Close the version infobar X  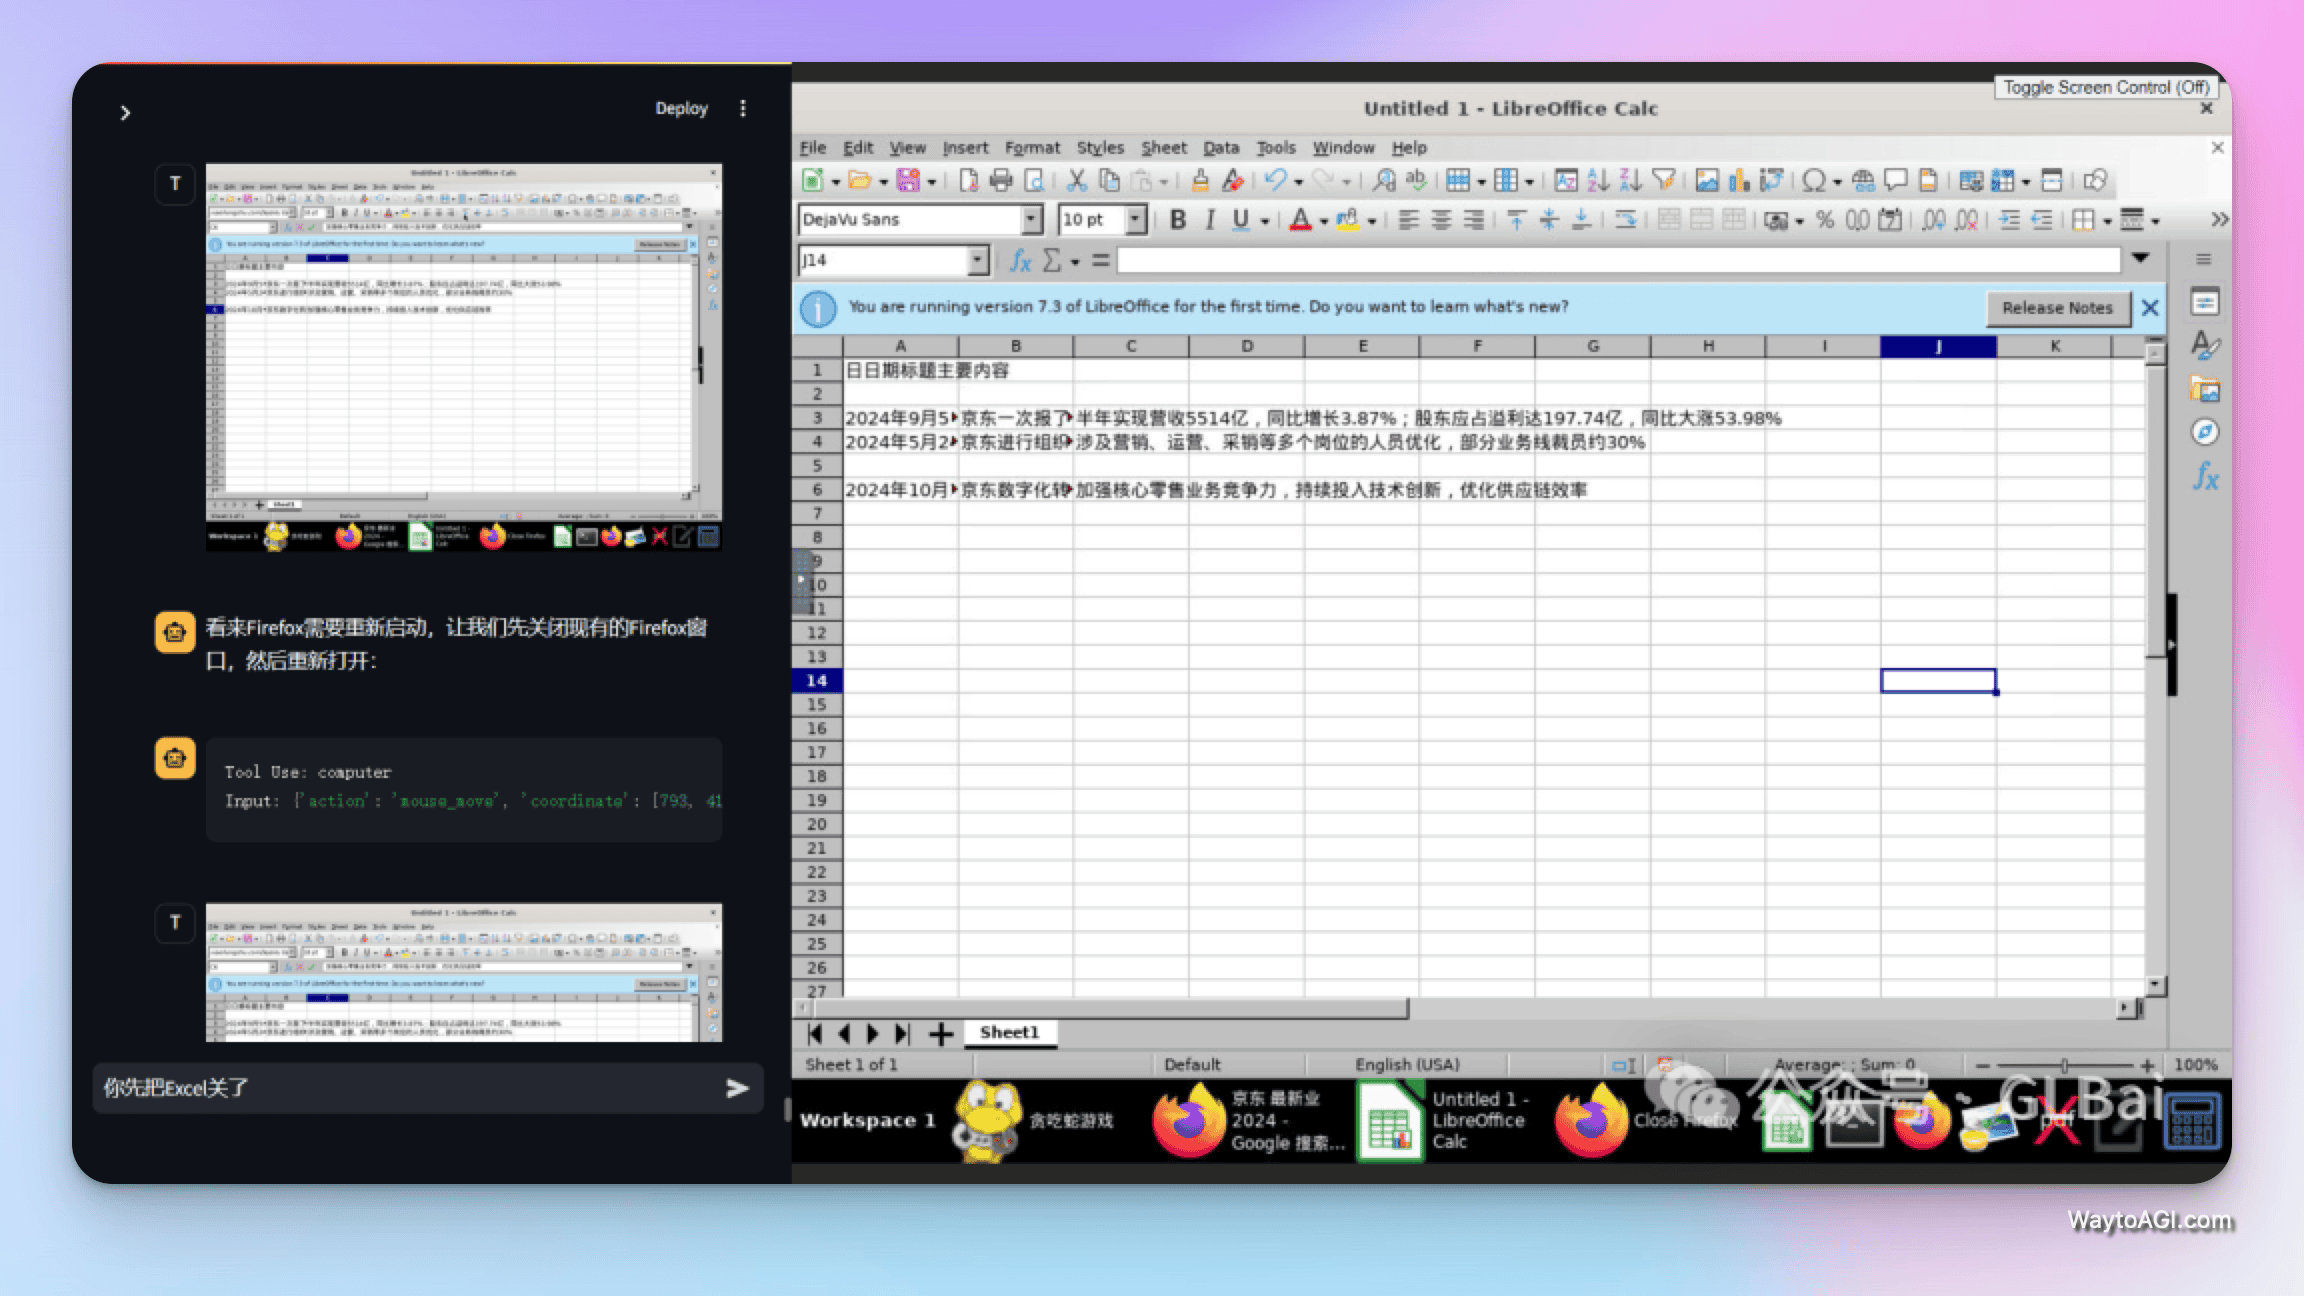(2150, 308)
